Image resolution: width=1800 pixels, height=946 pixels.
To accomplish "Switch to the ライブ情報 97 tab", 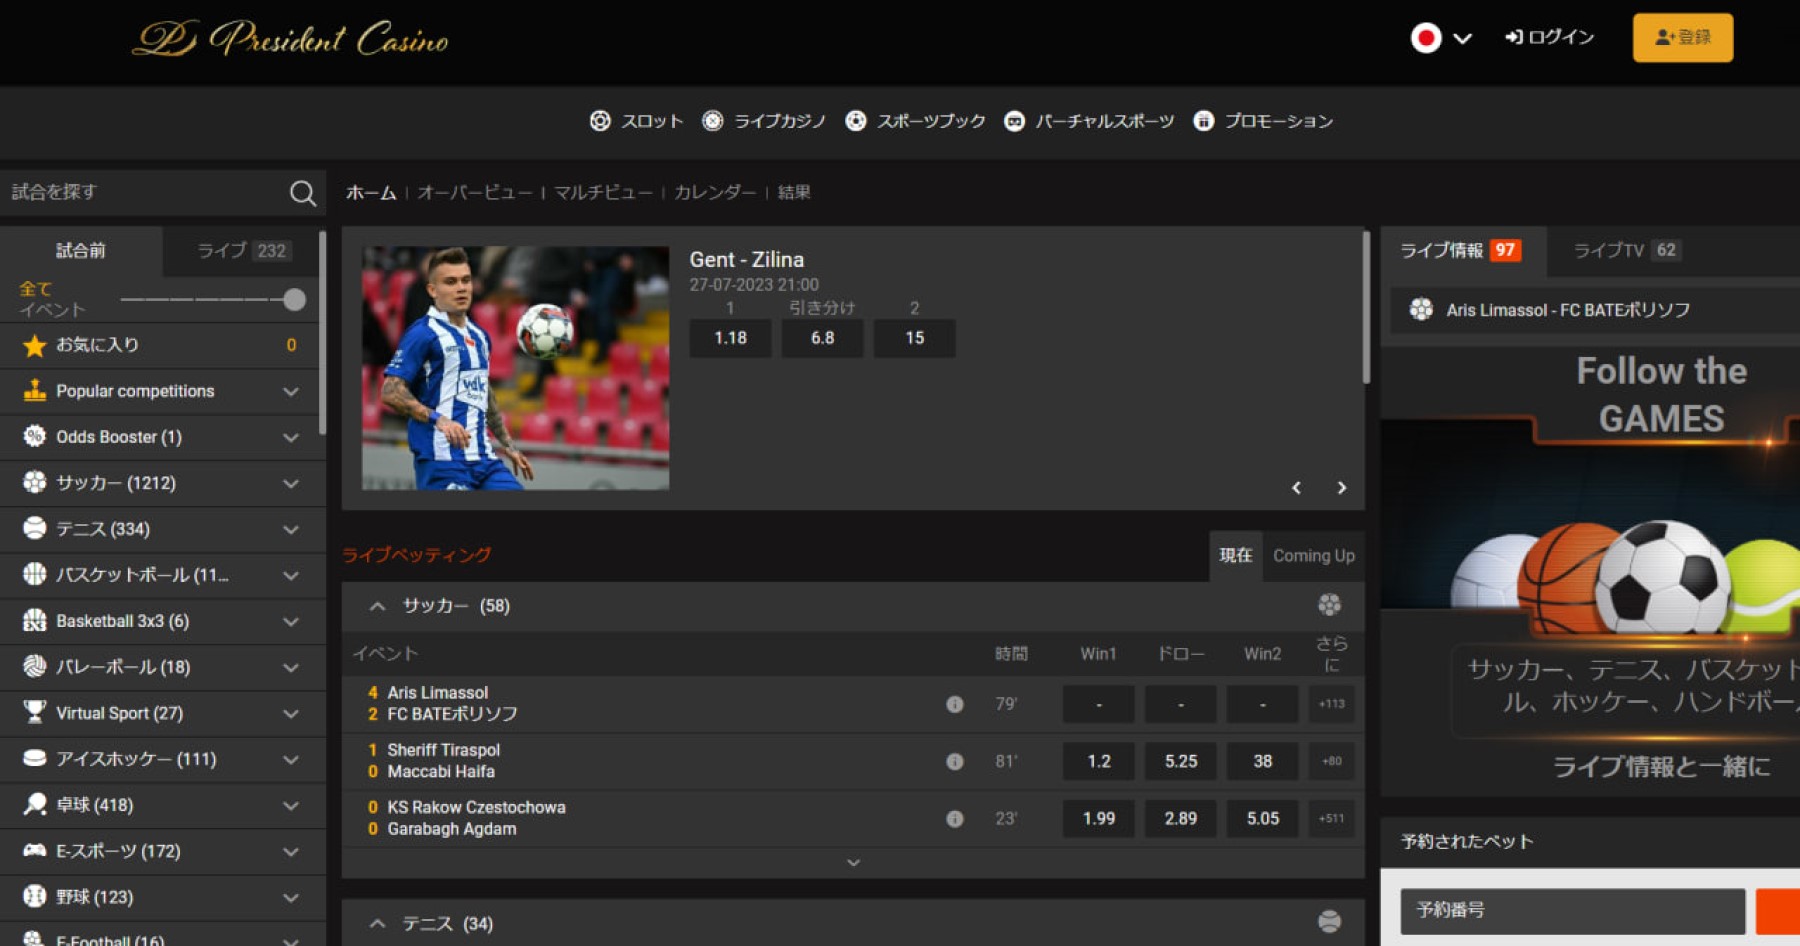I will click(1461, 250).
